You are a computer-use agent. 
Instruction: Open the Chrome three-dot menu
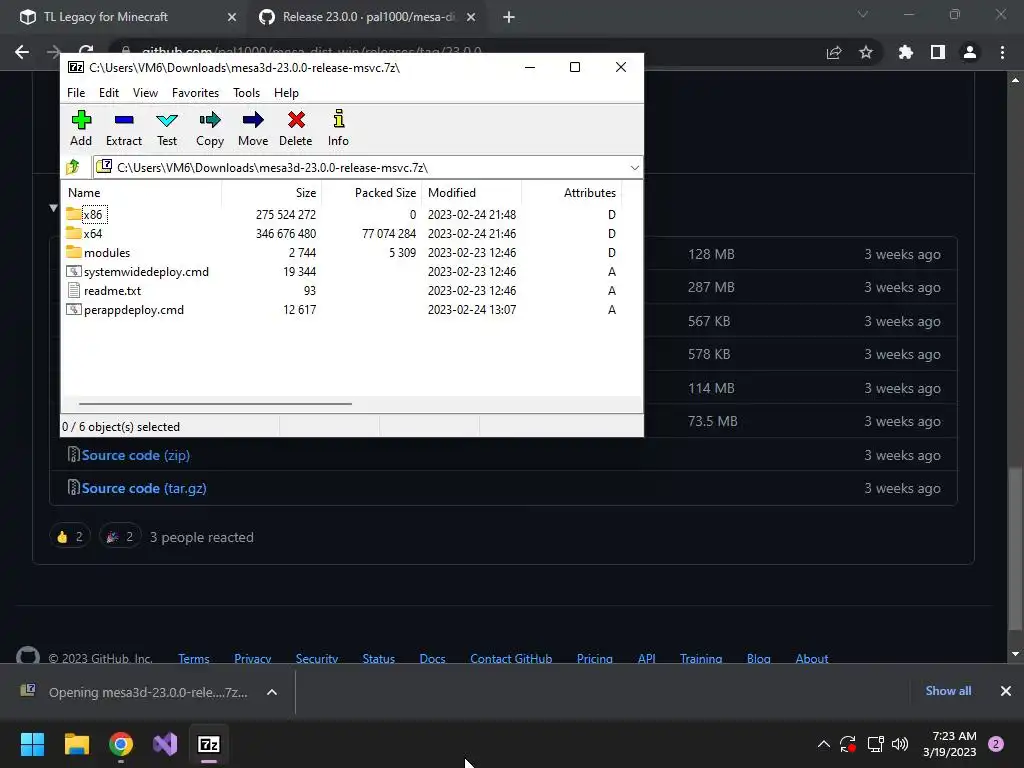pos(1002,52)
